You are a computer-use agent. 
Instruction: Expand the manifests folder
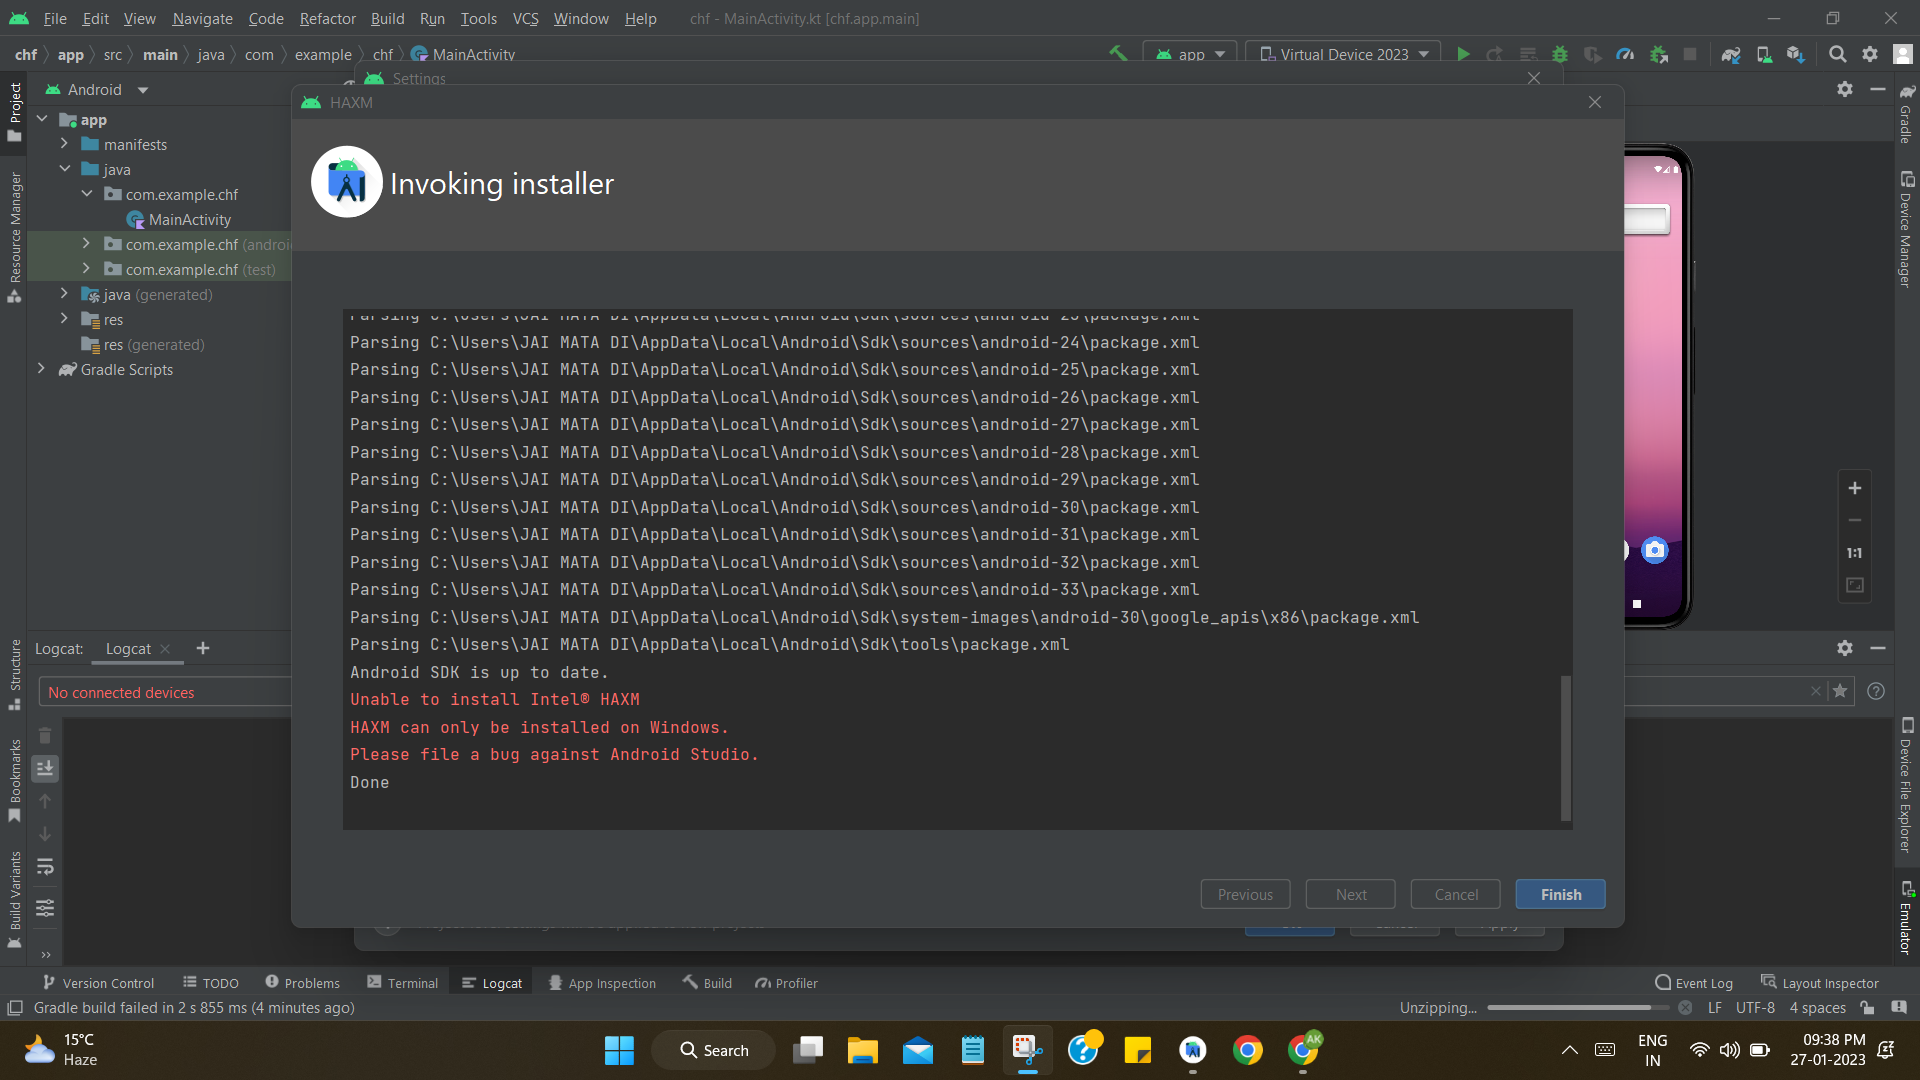point(65,144)
